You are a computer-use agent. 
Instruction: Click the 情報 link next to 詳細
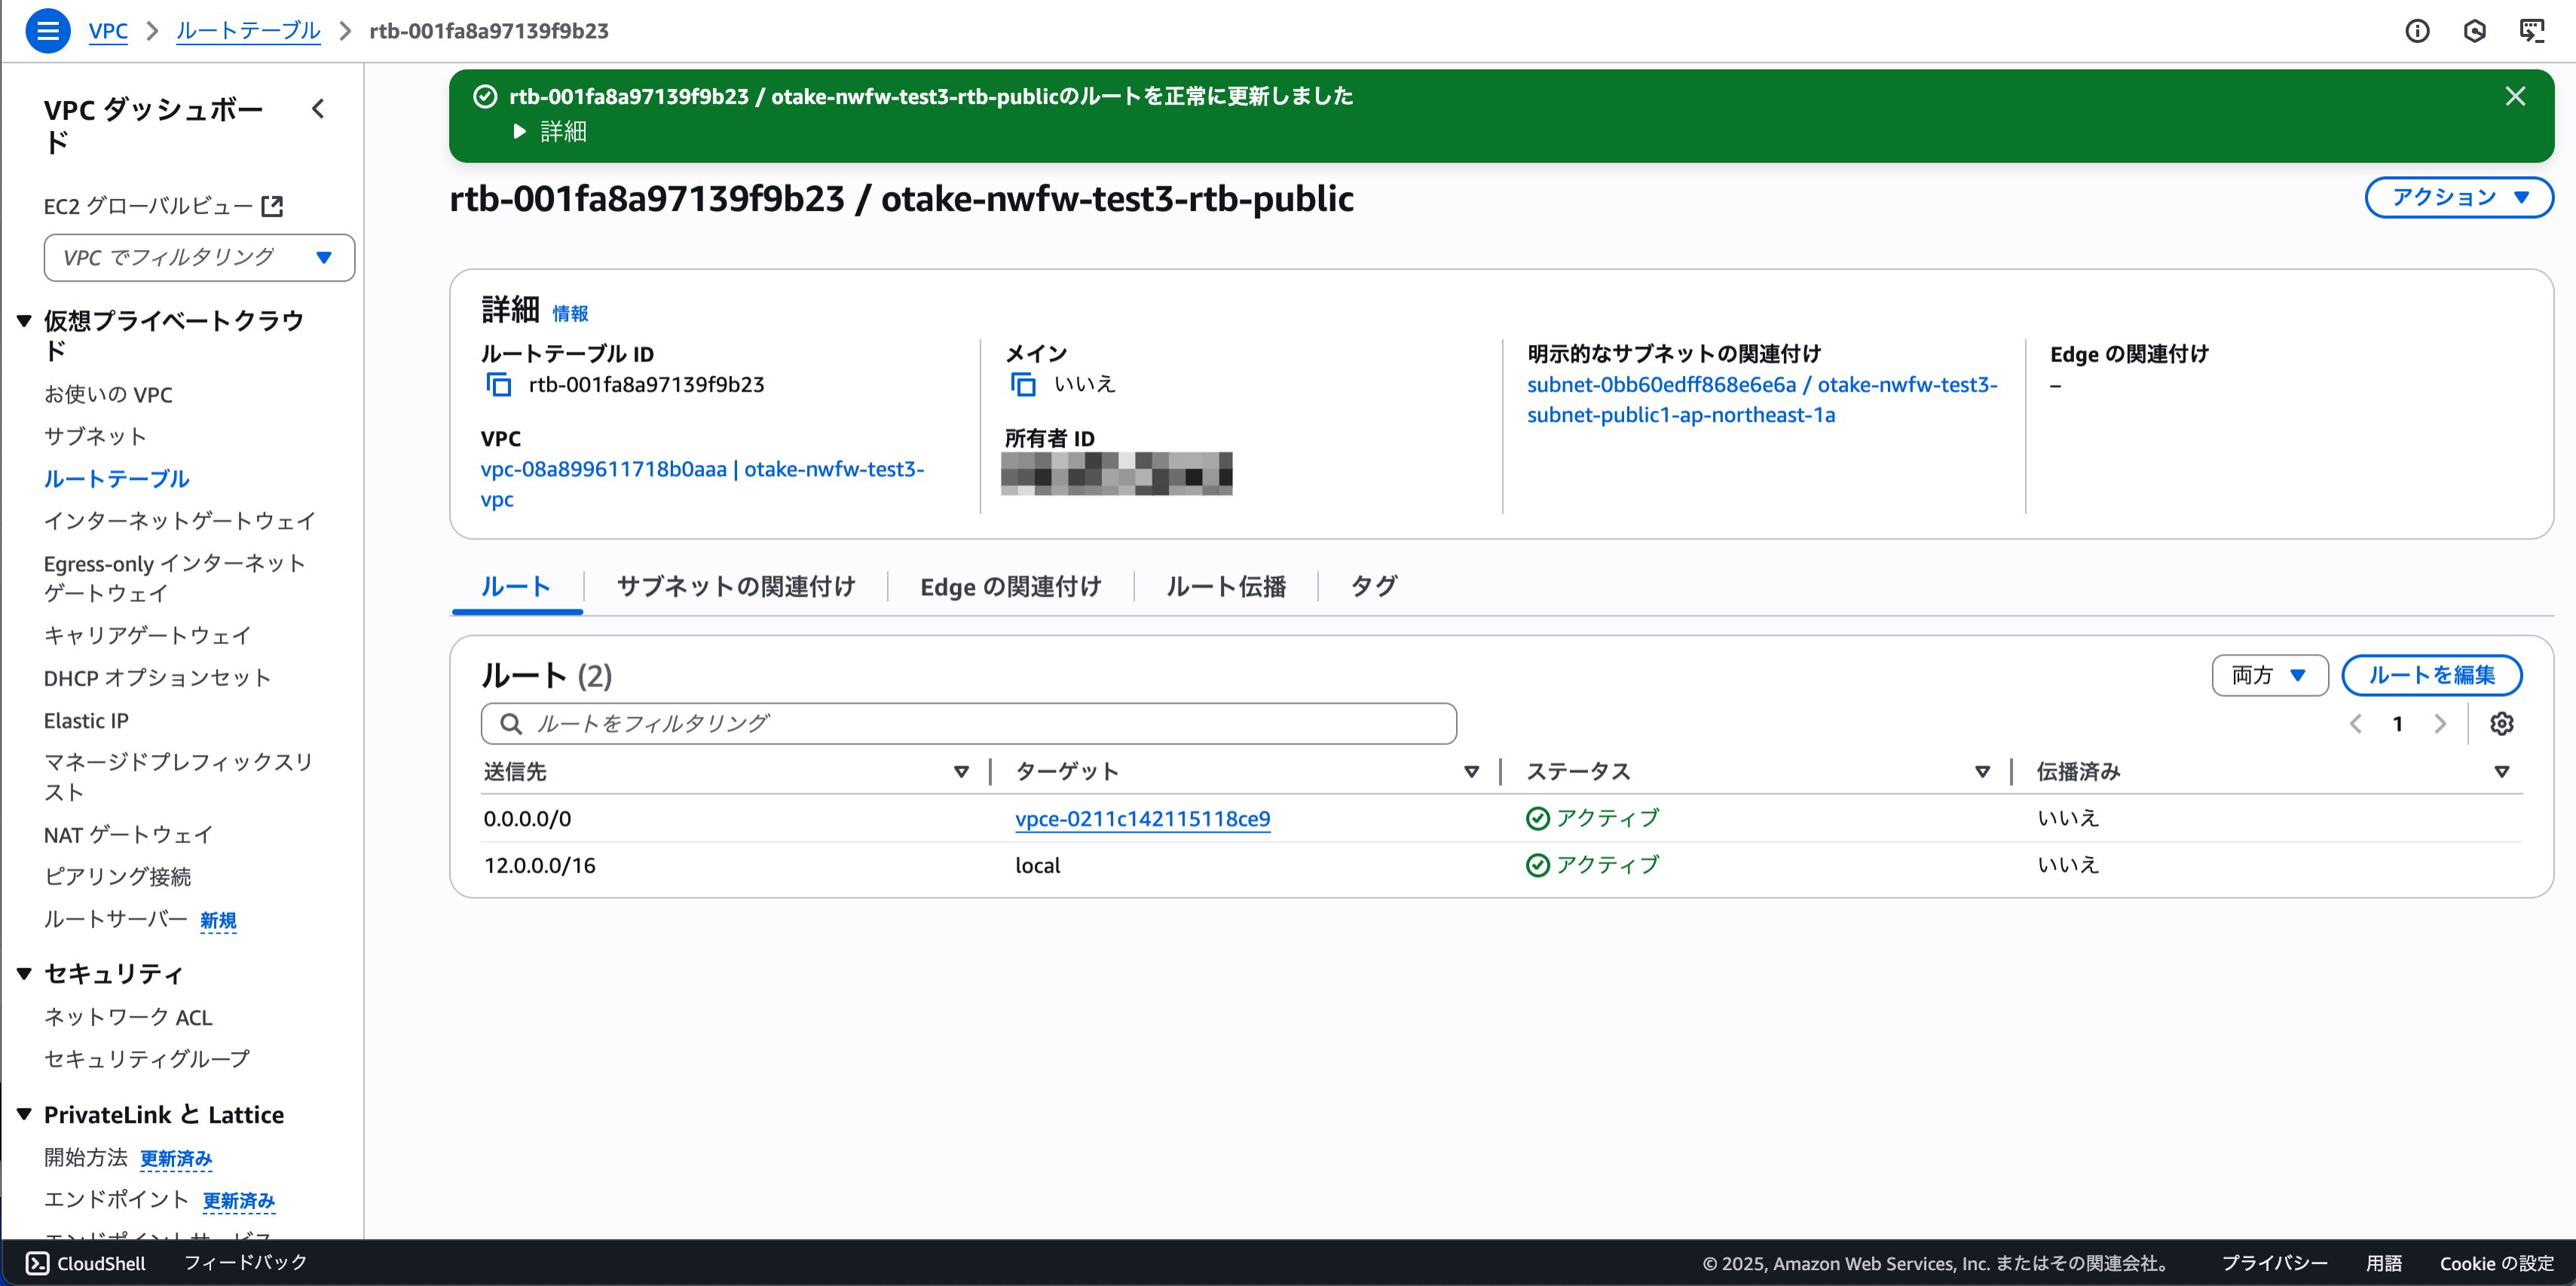pos(570,313)
